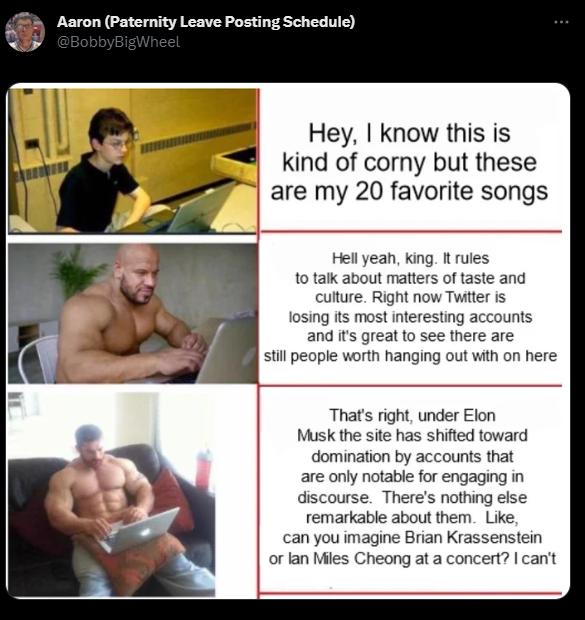Viewport: 585px width, 620px height.
Task: Open the attached meme image
Action: [288, 340]
